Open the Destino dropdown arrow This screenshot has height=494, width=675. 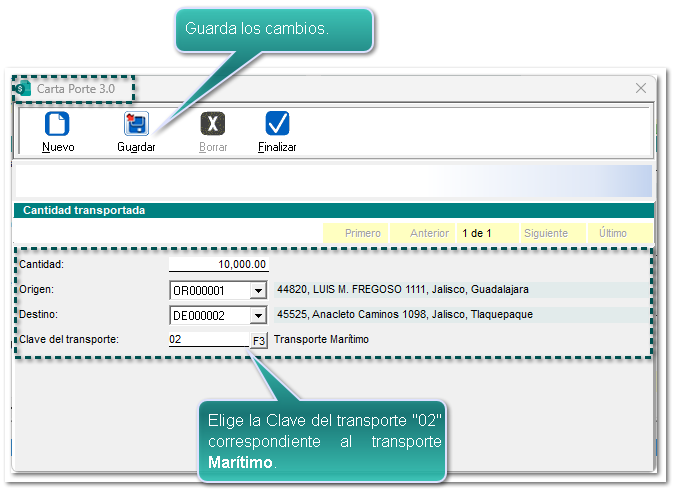click(x=258, y=316)
